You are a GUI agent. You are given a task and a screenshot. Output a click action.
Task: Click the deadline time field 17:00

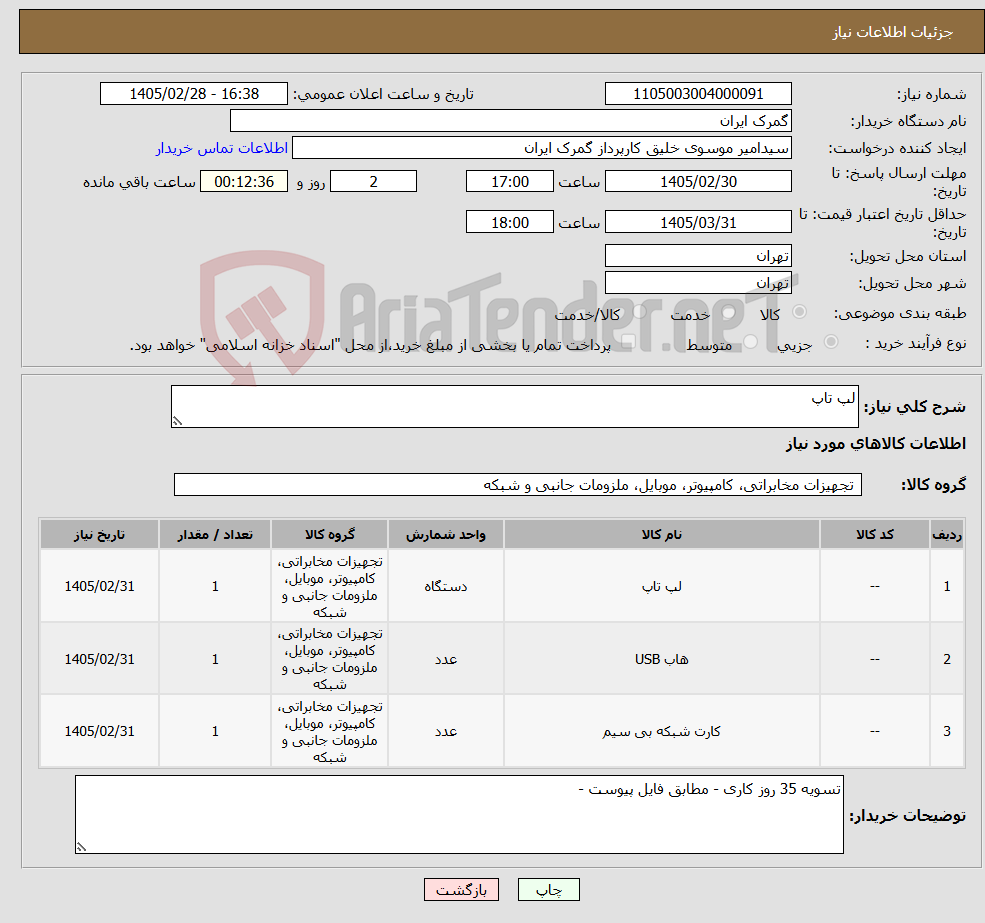(509, 182)
